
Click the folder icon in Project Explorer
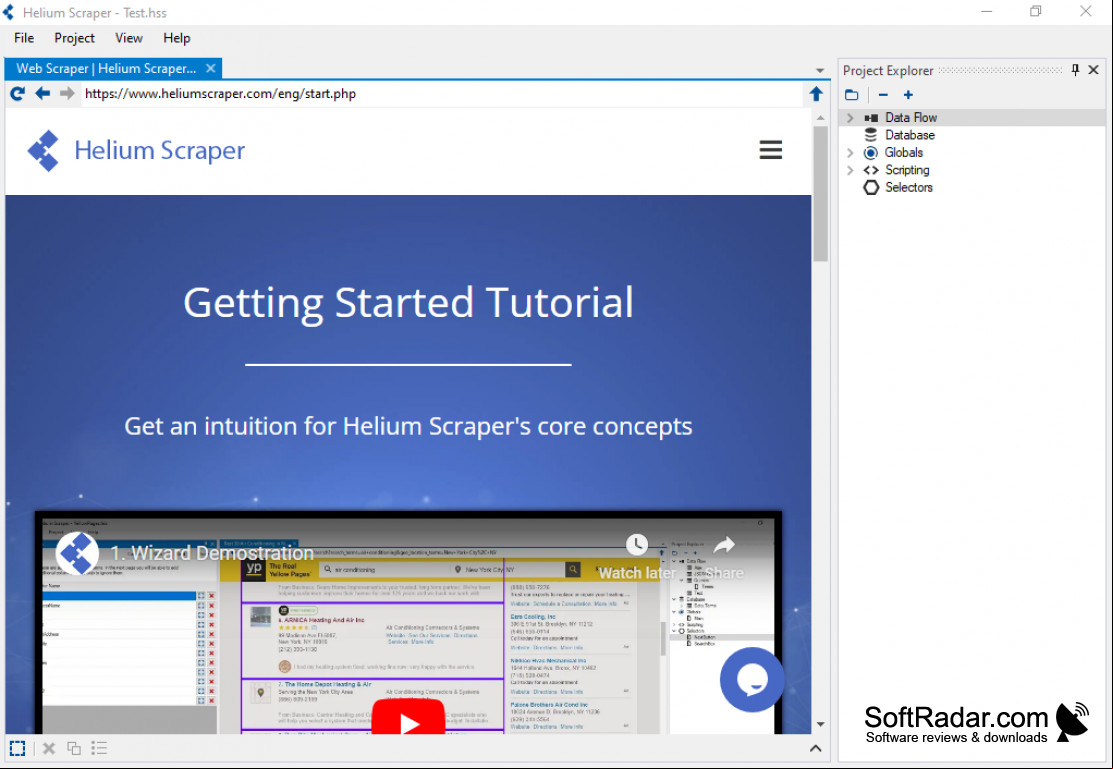tap(852, 94)
